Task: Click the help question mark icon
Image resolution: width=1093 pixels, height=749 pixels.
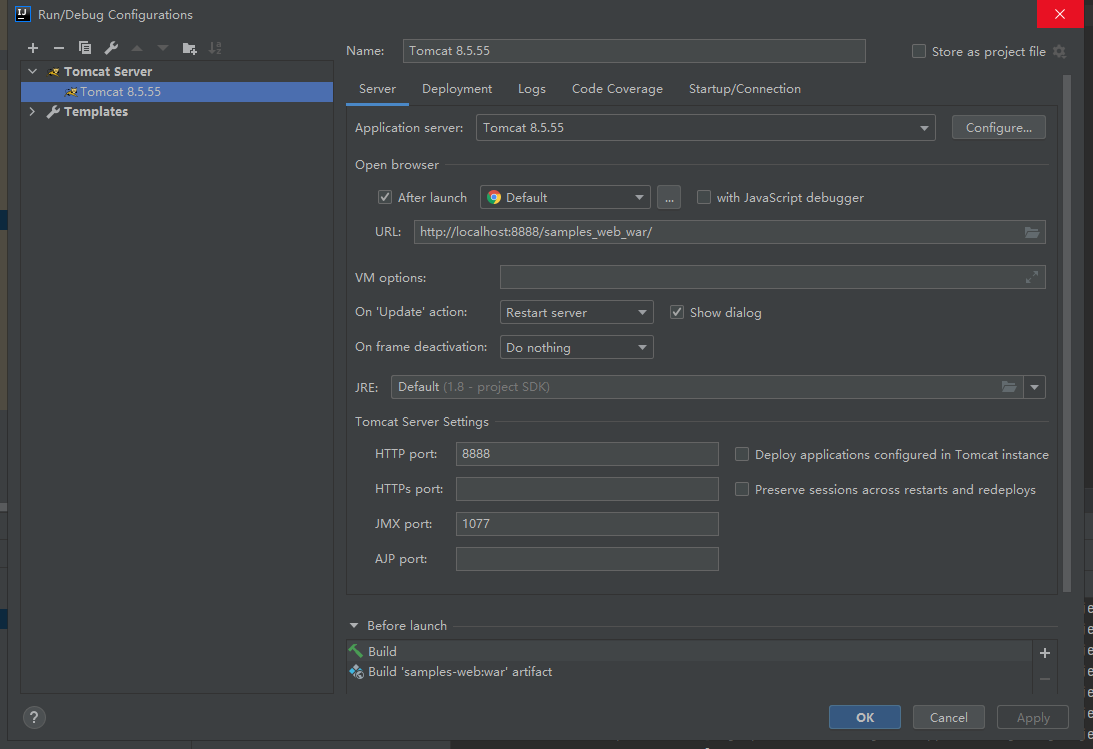Action: click(x=34, y=717)
